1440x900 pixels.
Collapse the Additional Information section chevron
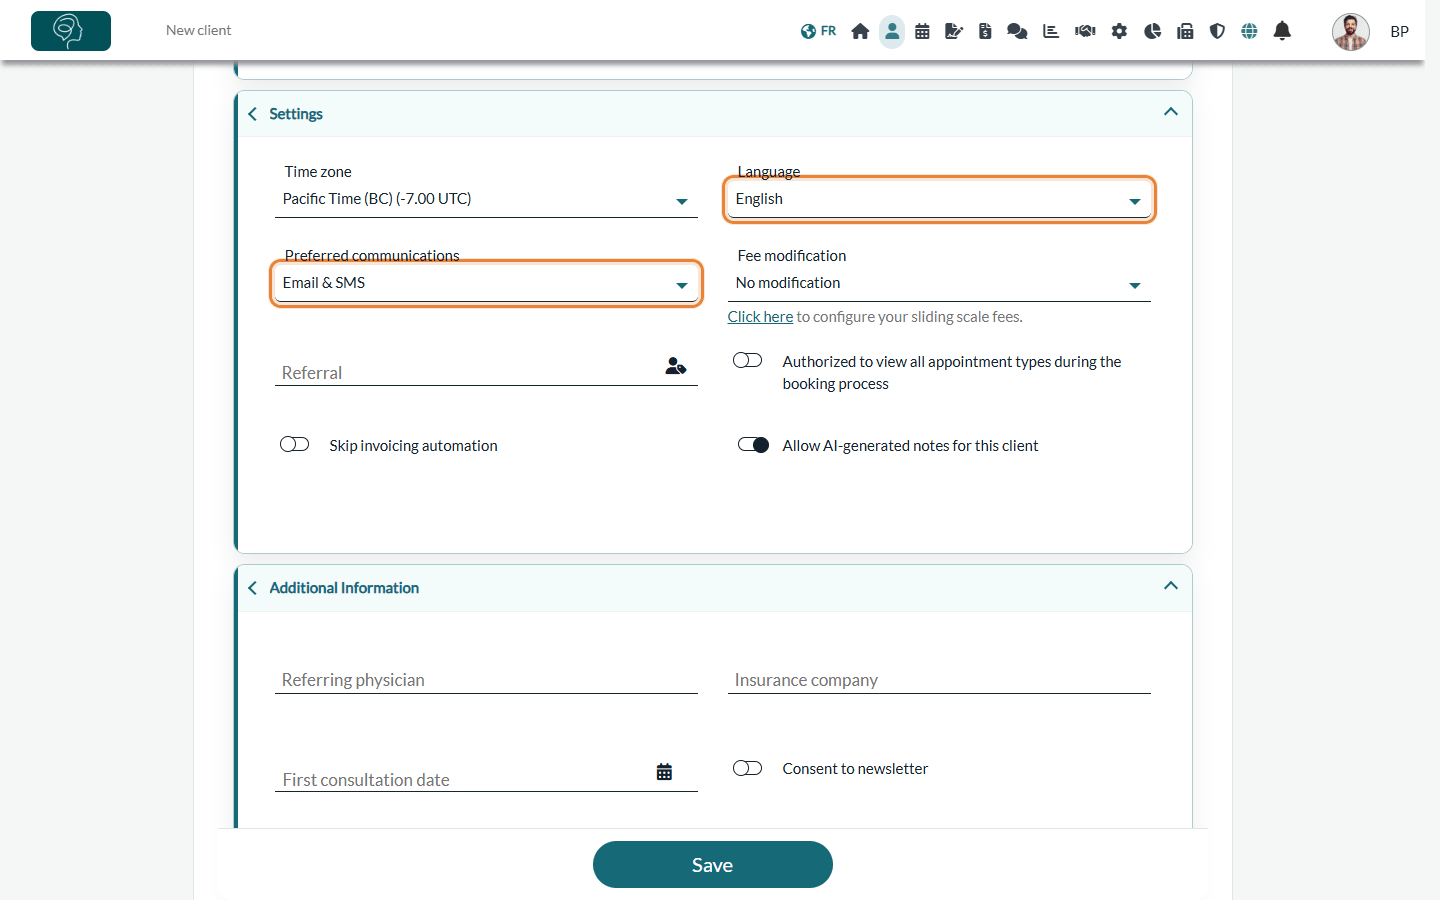click(x=1171, y=586)
